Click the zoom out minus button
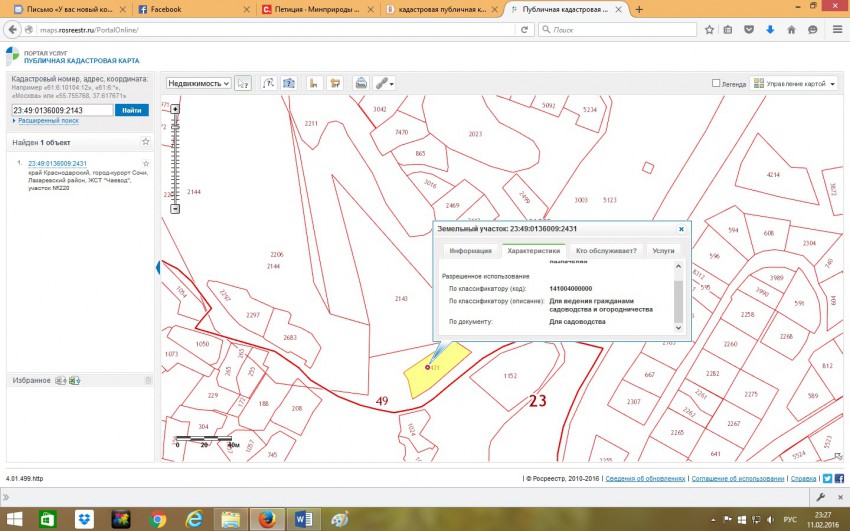Viewport: 850px width, 531px height. point(175,209)
